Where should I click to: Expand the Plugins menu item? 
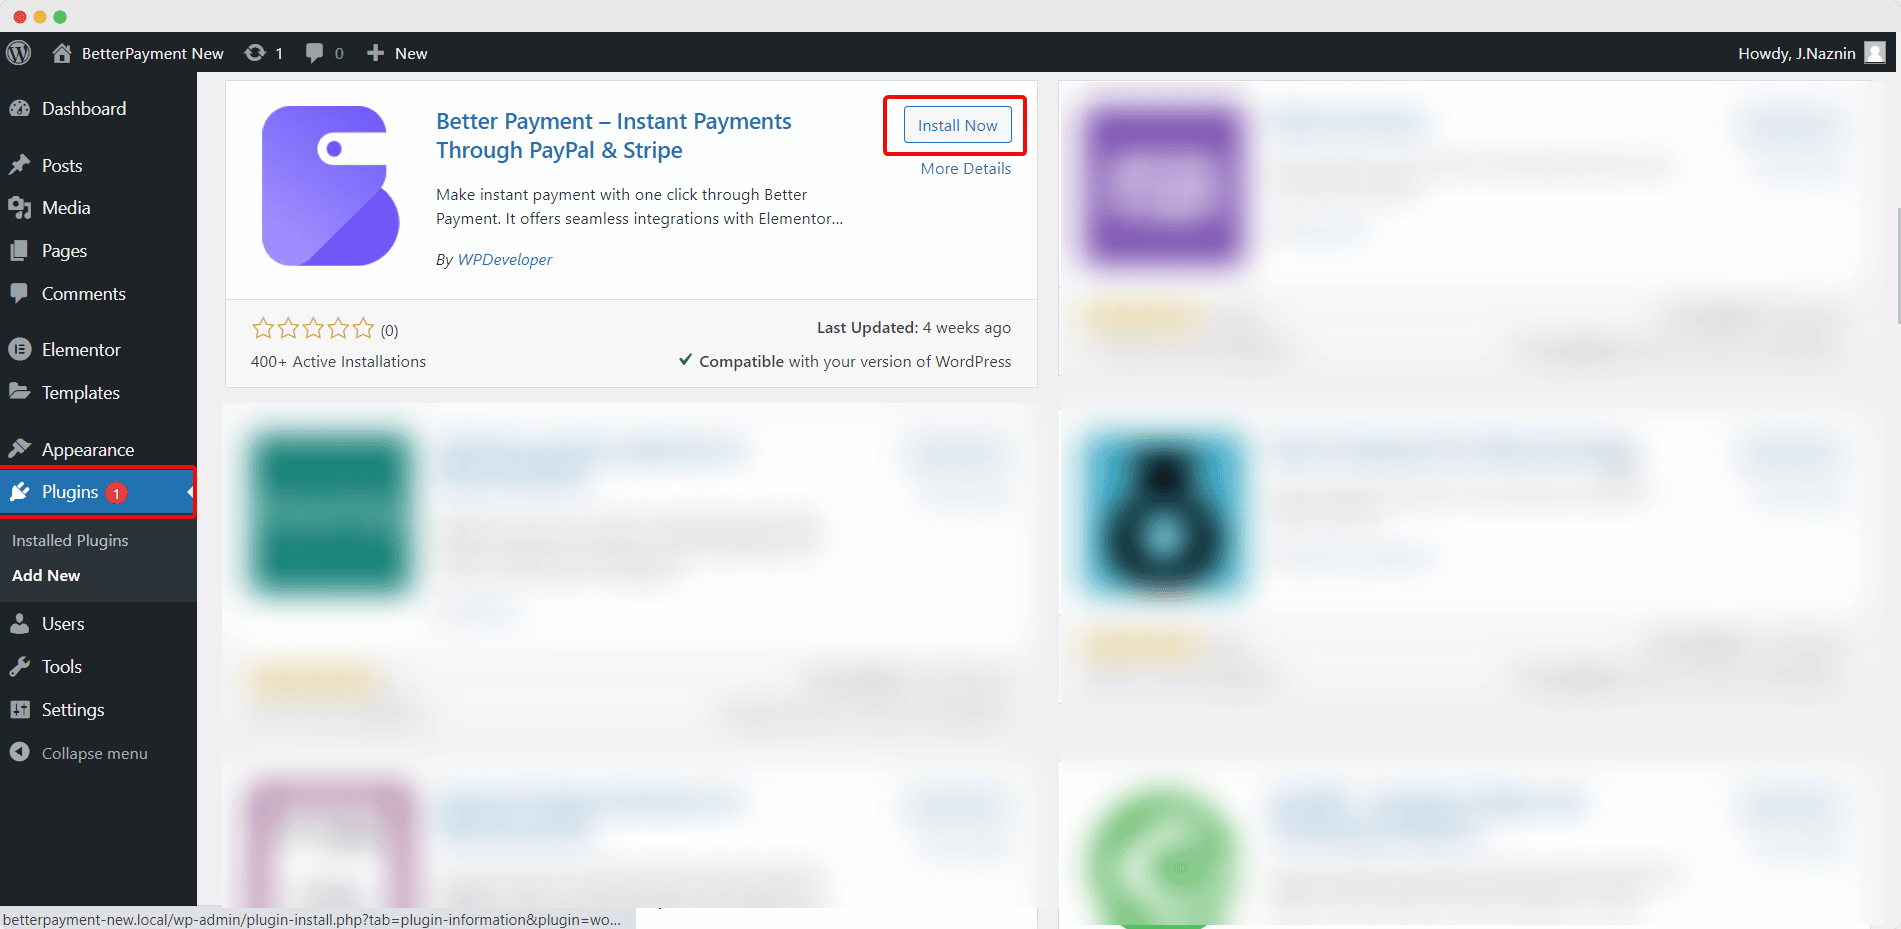coord(70,492)
